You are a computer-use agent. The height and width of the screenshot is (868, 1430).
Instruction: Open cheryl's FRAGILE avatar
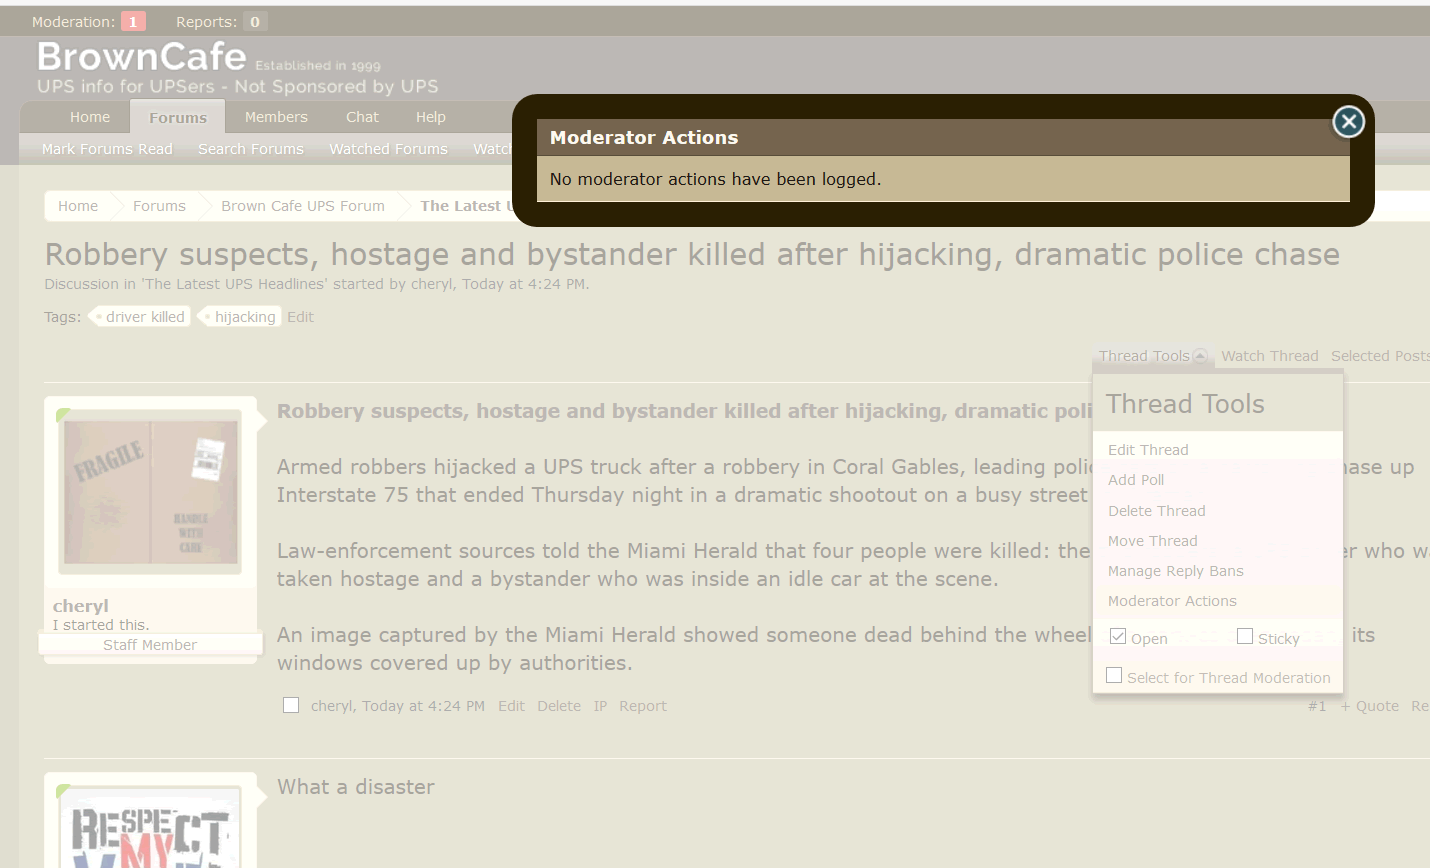pyautogui.click(x=151, y=492)
